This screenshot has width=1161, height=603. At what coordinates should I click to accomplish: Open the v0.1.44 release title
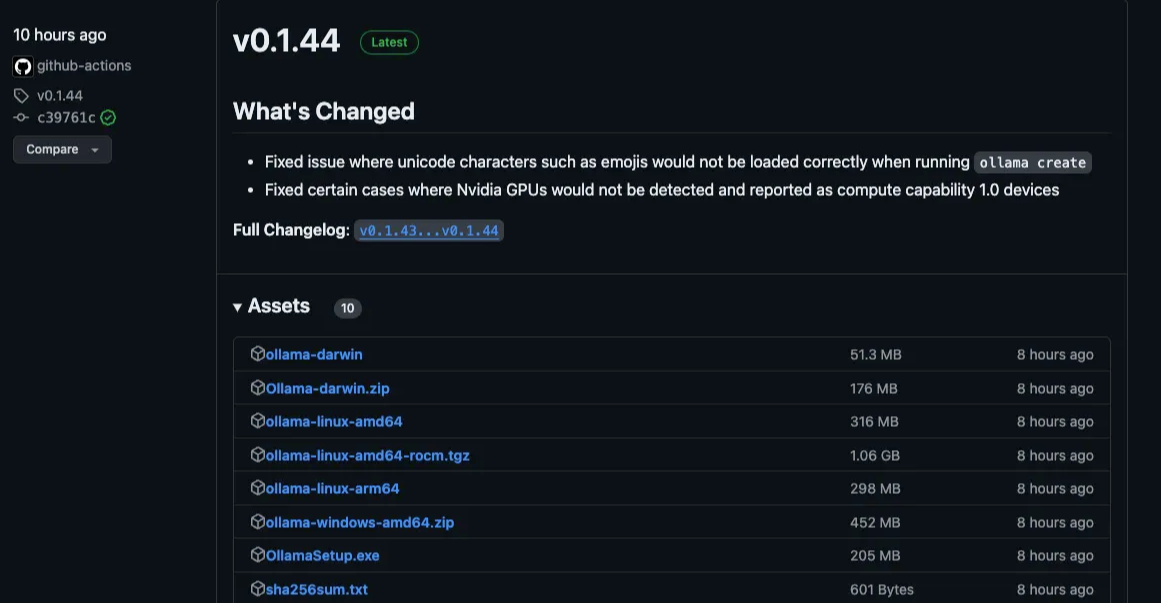286,41
